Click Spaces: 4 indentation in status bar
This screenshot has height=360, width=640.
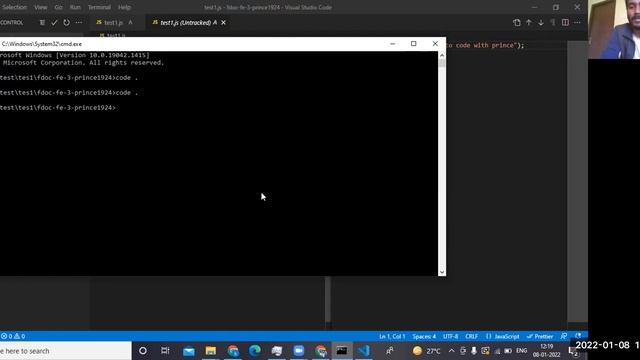[424, 336]
